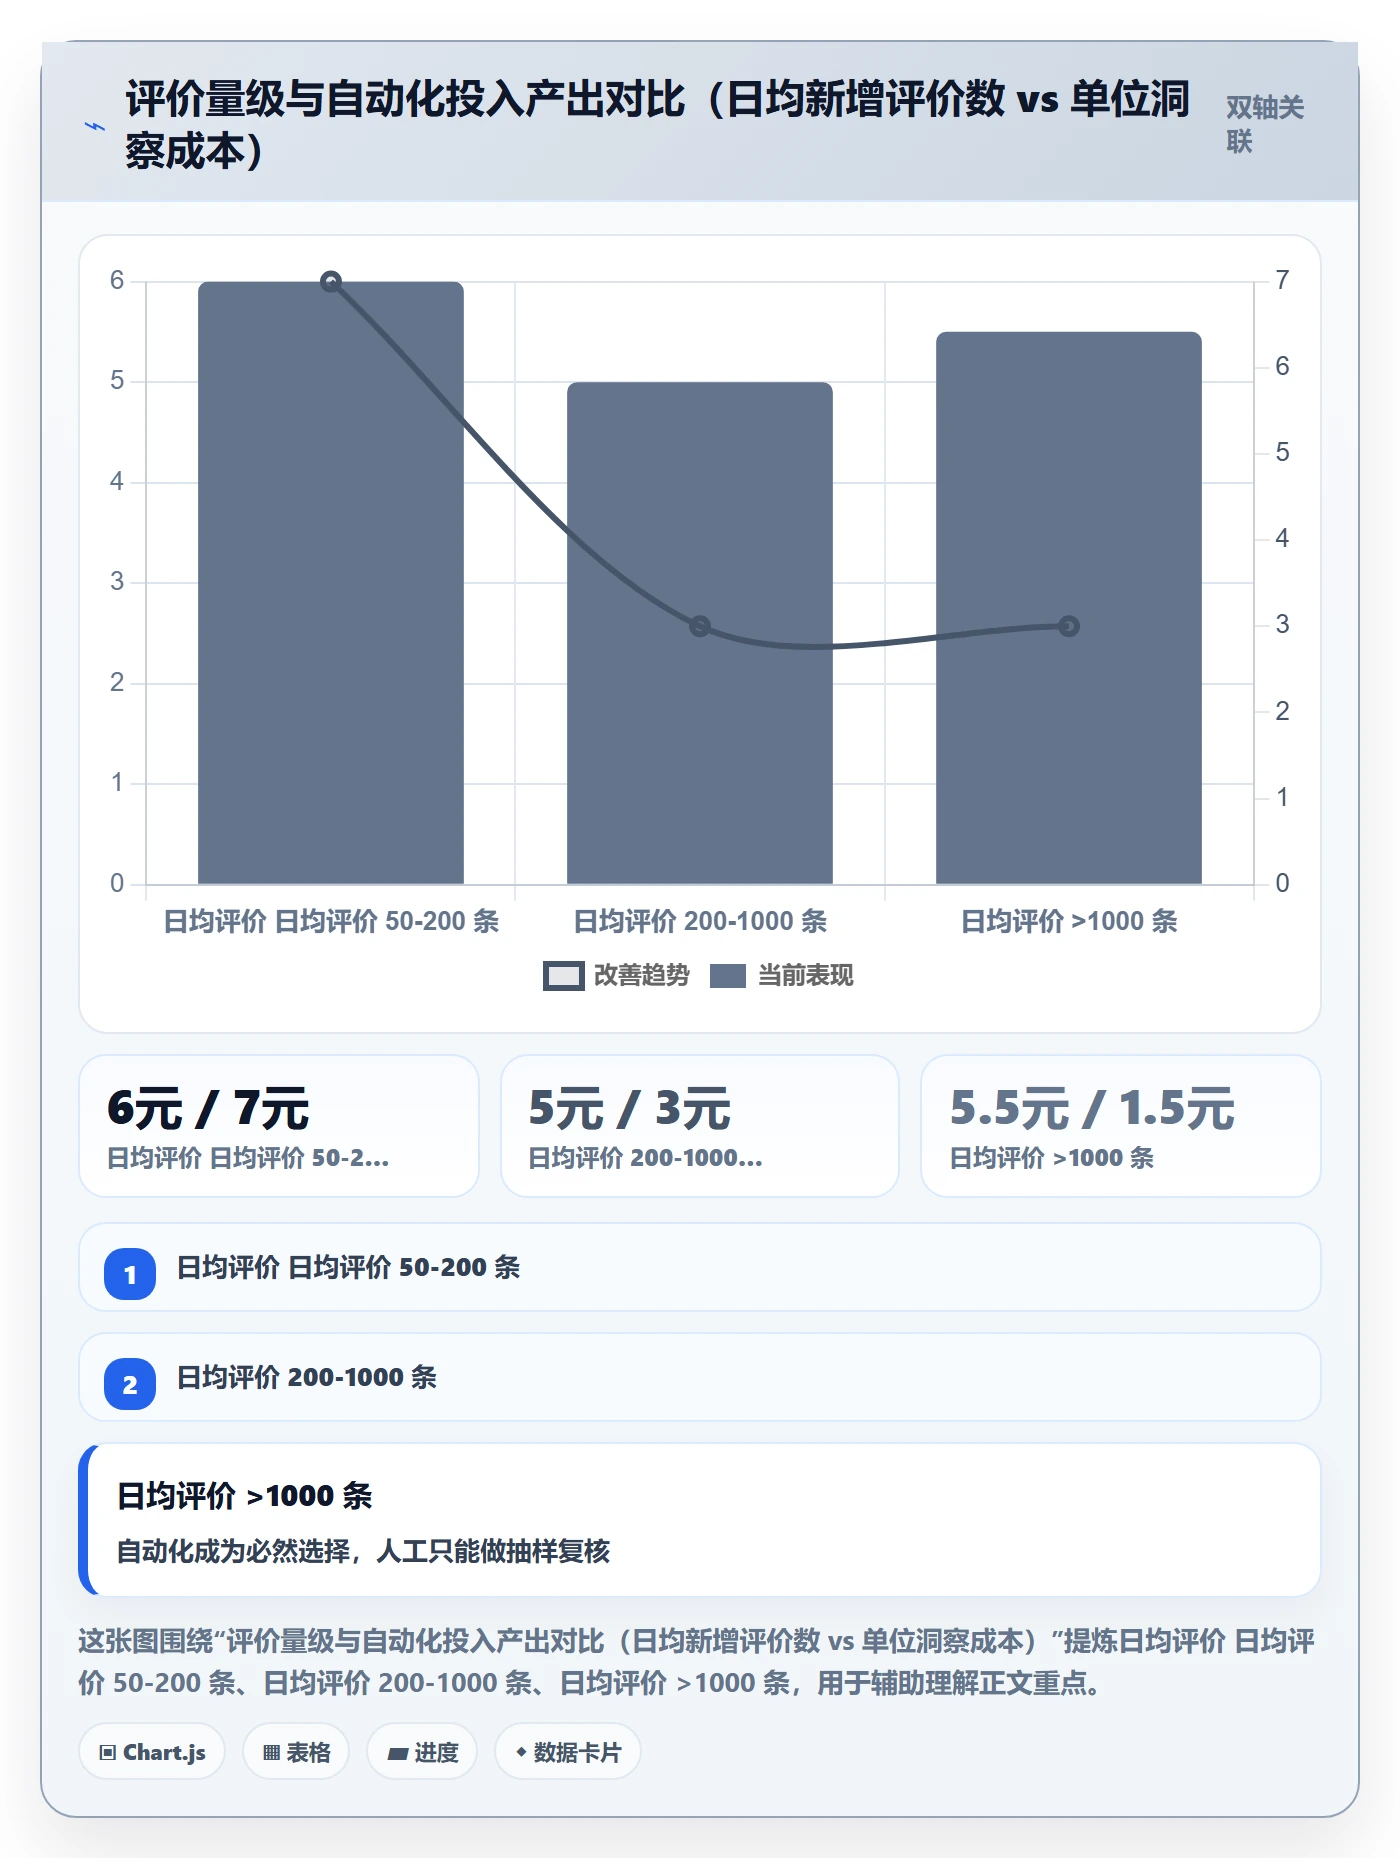Viewport: 1400px width, 1858px height.
Task: Toggle the 当前表现 legend entry
Action: click(781, 975)
